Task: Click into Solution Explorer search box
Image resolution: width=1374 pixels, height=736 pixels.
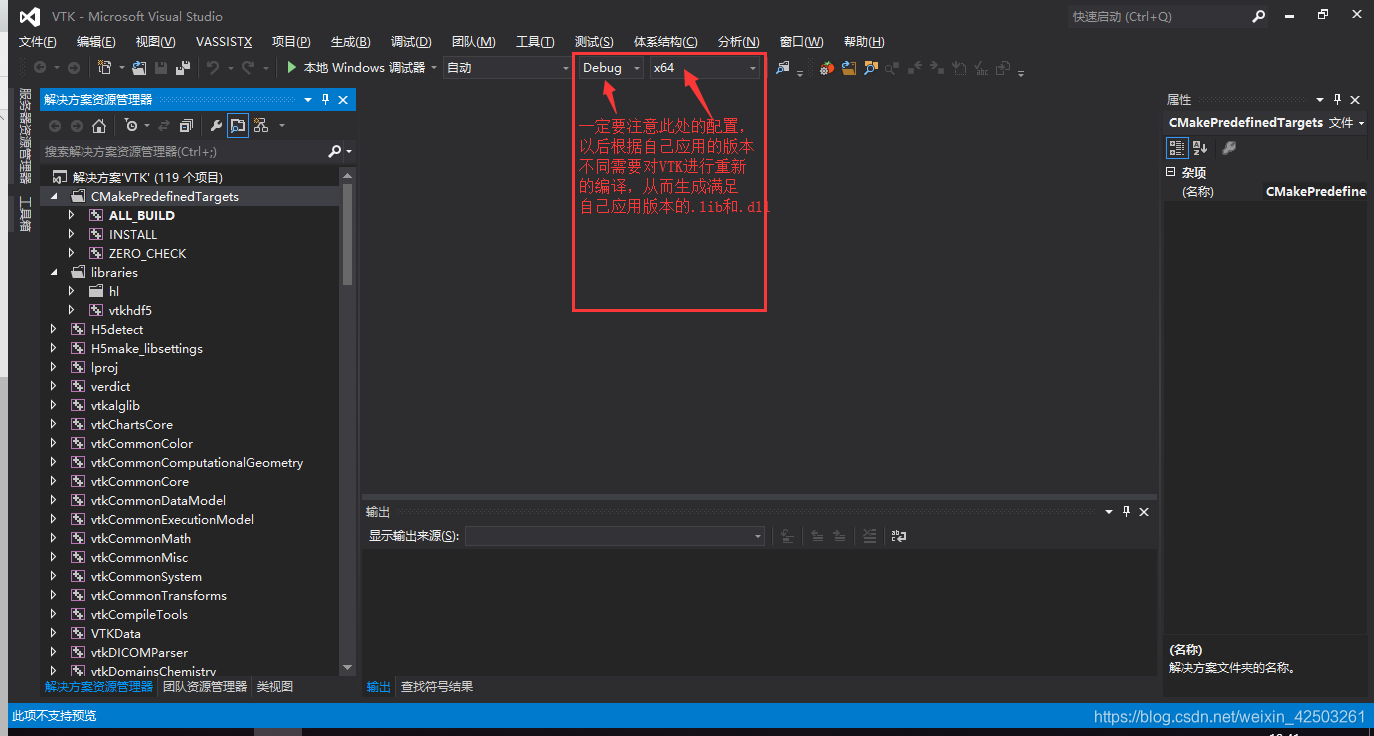Action: coord(185,152)
